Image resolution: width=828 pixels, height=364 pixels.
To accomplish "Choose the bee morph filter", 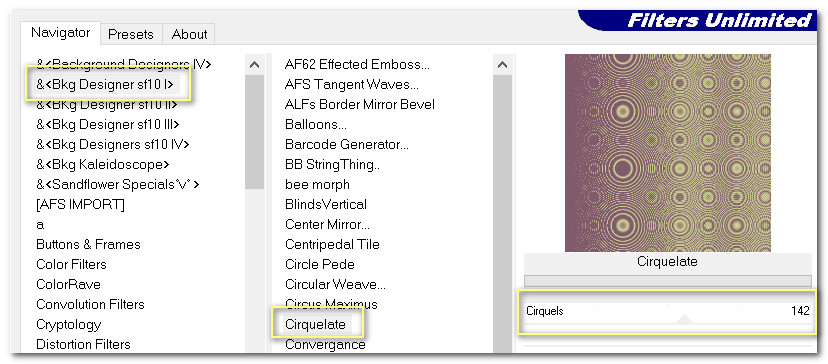I will [317, 184].
